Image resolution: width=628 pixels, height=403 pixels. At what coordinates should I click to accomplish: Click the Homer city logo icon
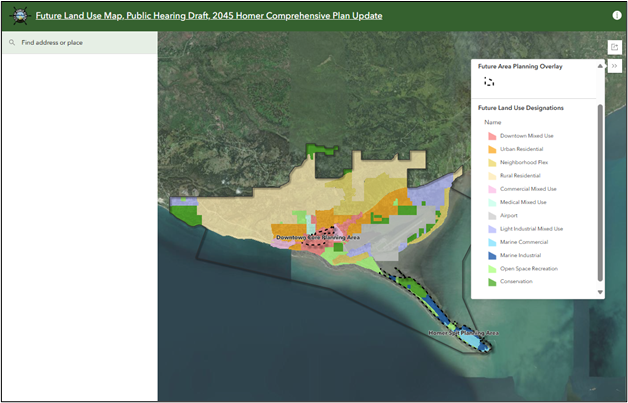[18, 16]
